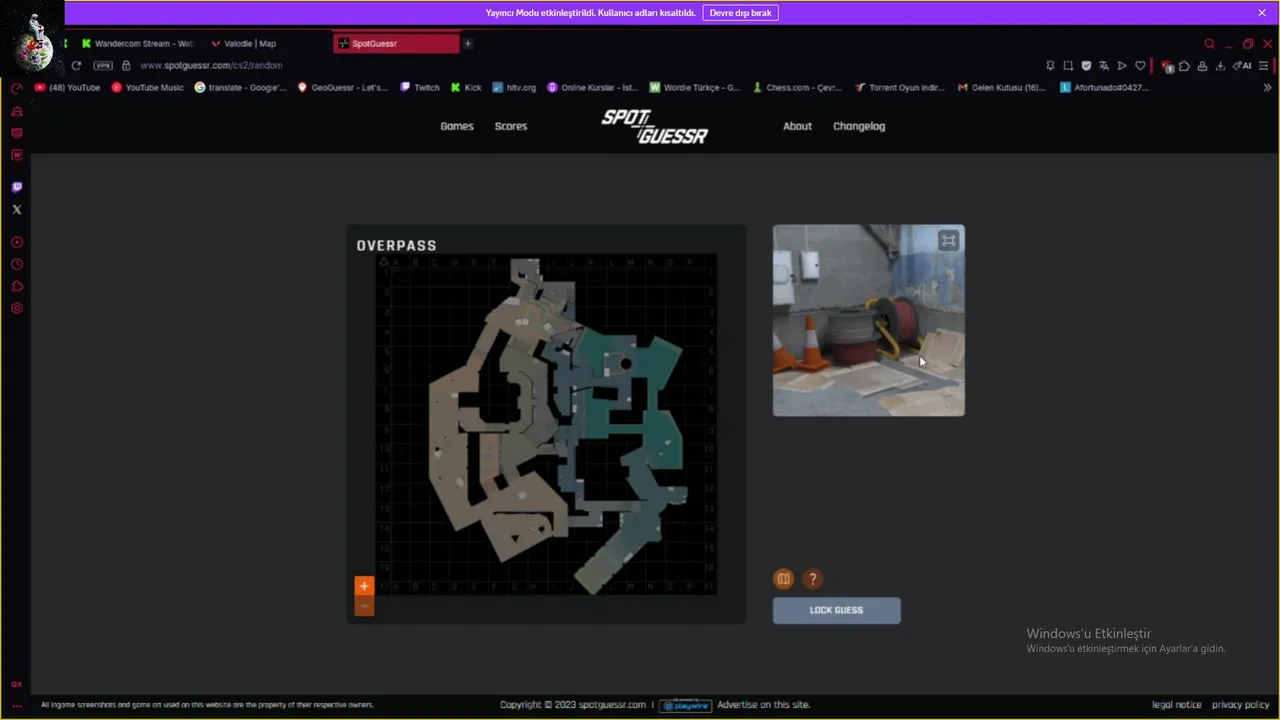Expand hidden bookmarks with double chevron
The width and height of the screenshot is (1280, 720).
(1268, 88)
